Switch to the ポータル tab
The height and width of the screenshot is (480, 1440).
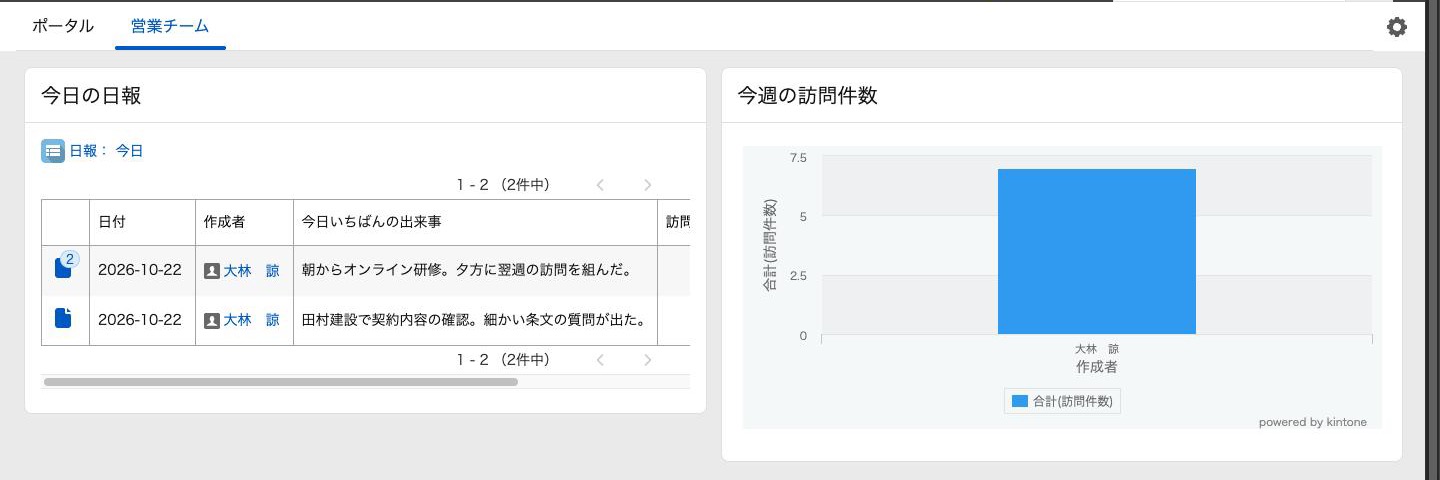(63, 26)
